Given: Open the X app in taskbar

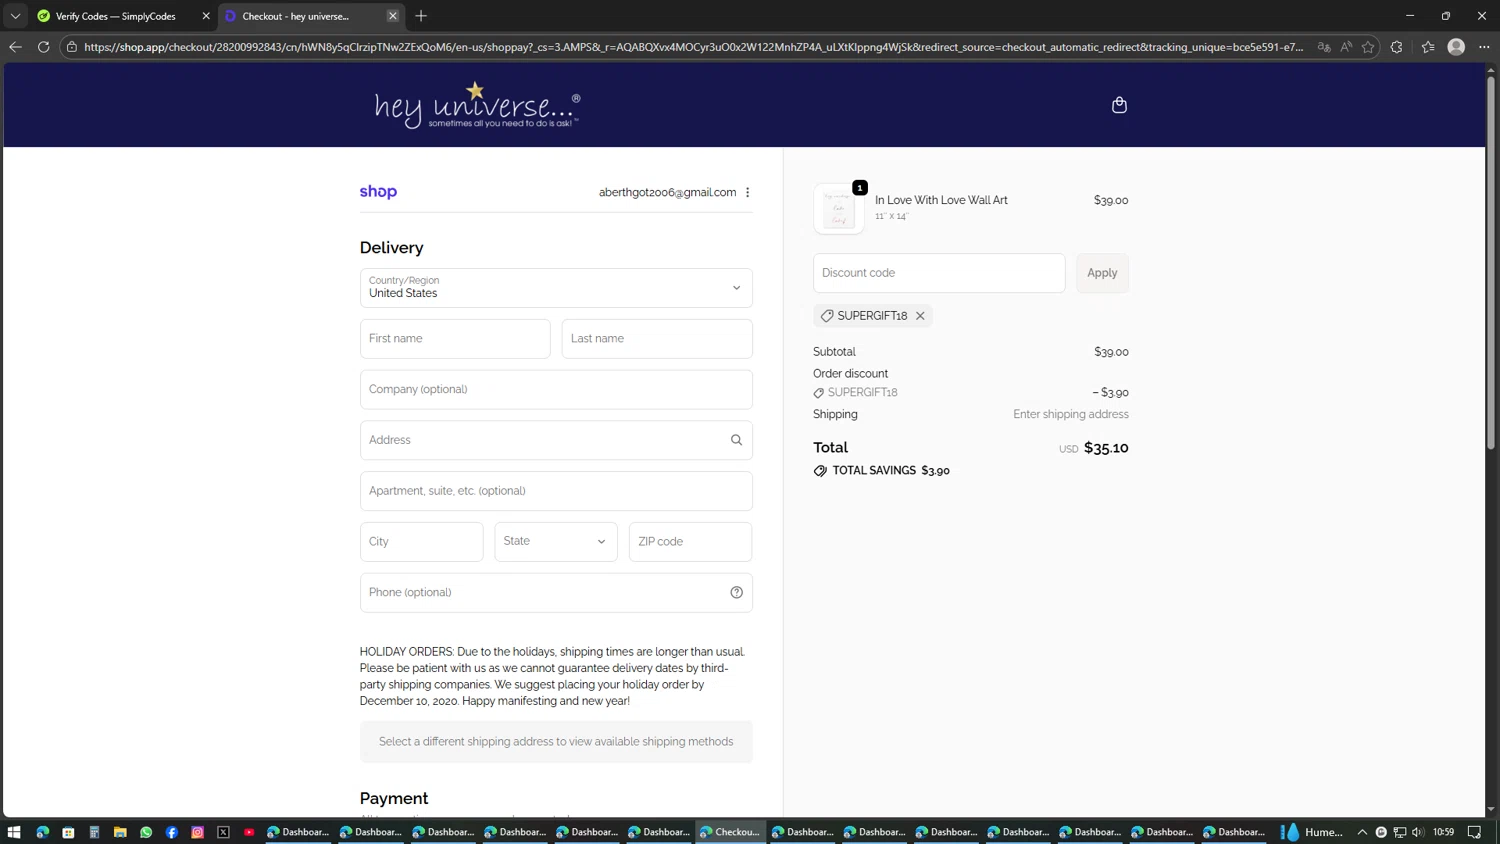Looking at the screenshot, I should pos(223,832).
